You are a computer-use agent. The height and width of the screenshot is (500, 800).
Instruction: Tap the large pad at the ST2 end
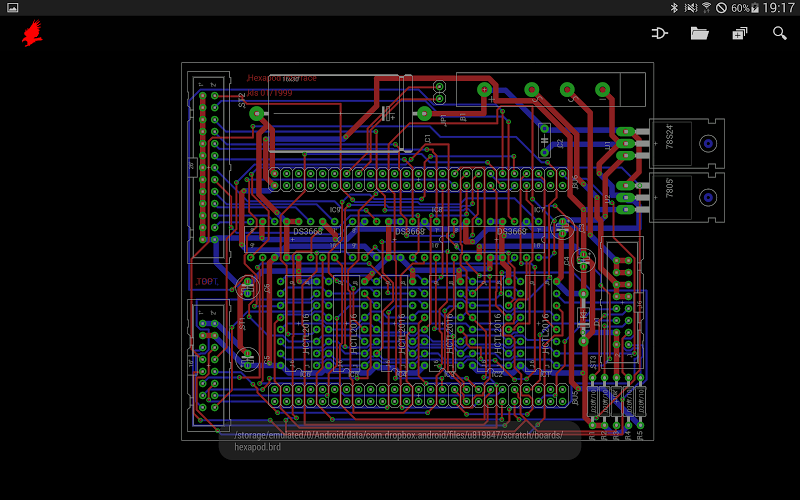[x=257, y=113]
